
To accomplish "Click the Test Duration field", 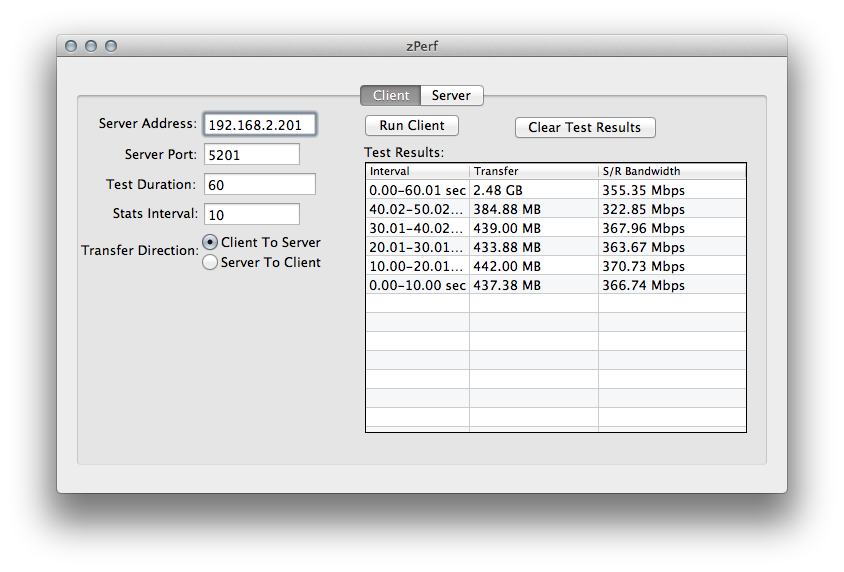I will tap(259, 185).
